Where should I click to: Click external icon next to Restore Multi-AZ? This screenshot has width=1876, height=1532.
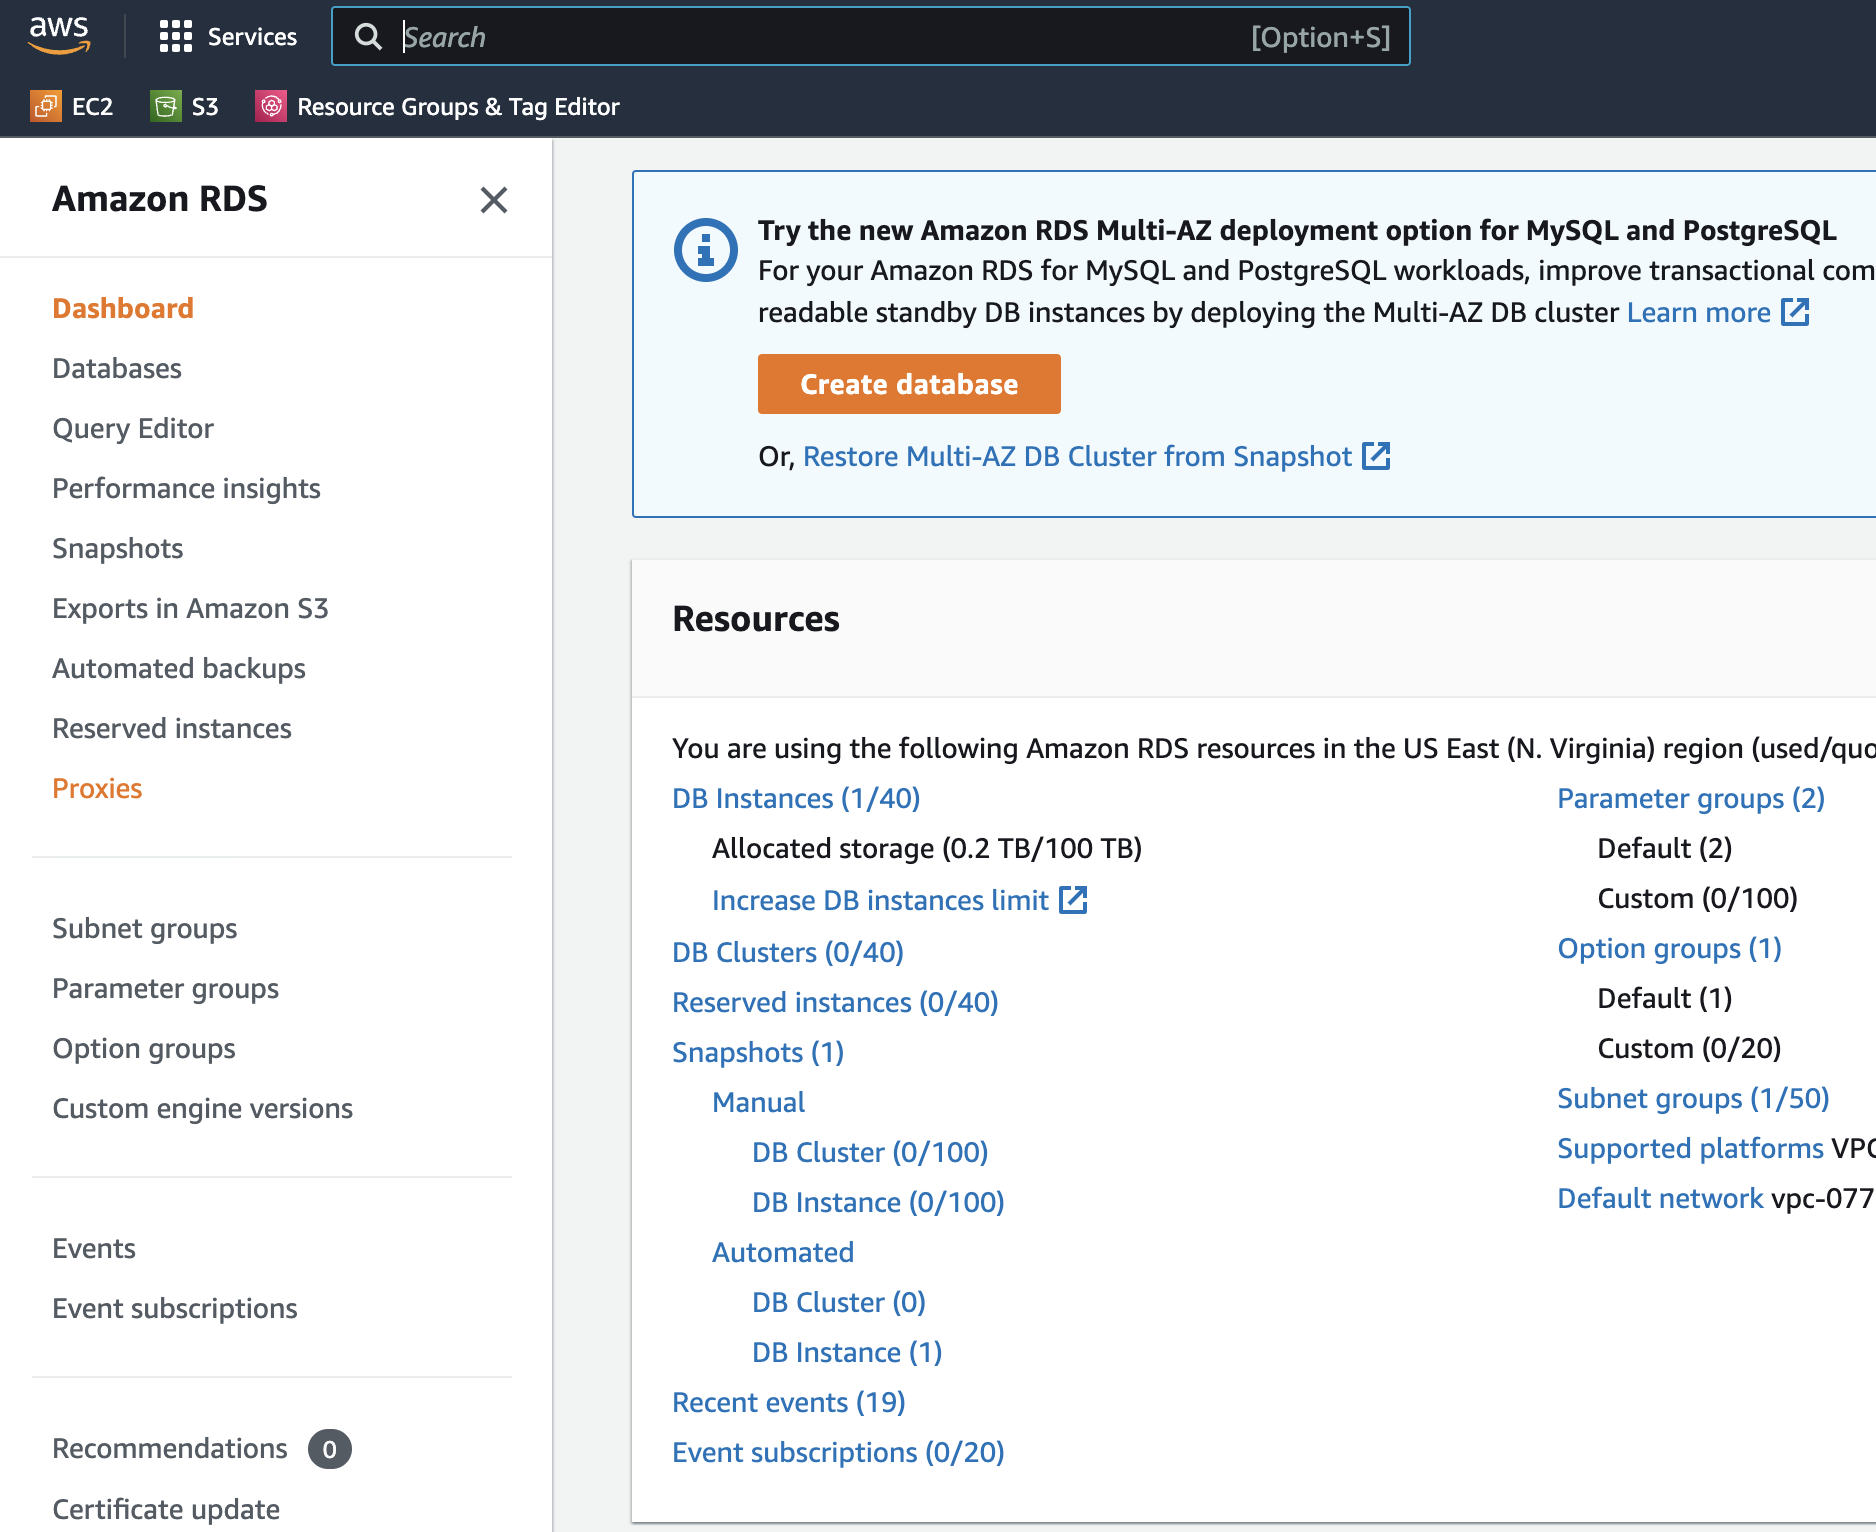pyautogui.click(x=1377, y=456)
